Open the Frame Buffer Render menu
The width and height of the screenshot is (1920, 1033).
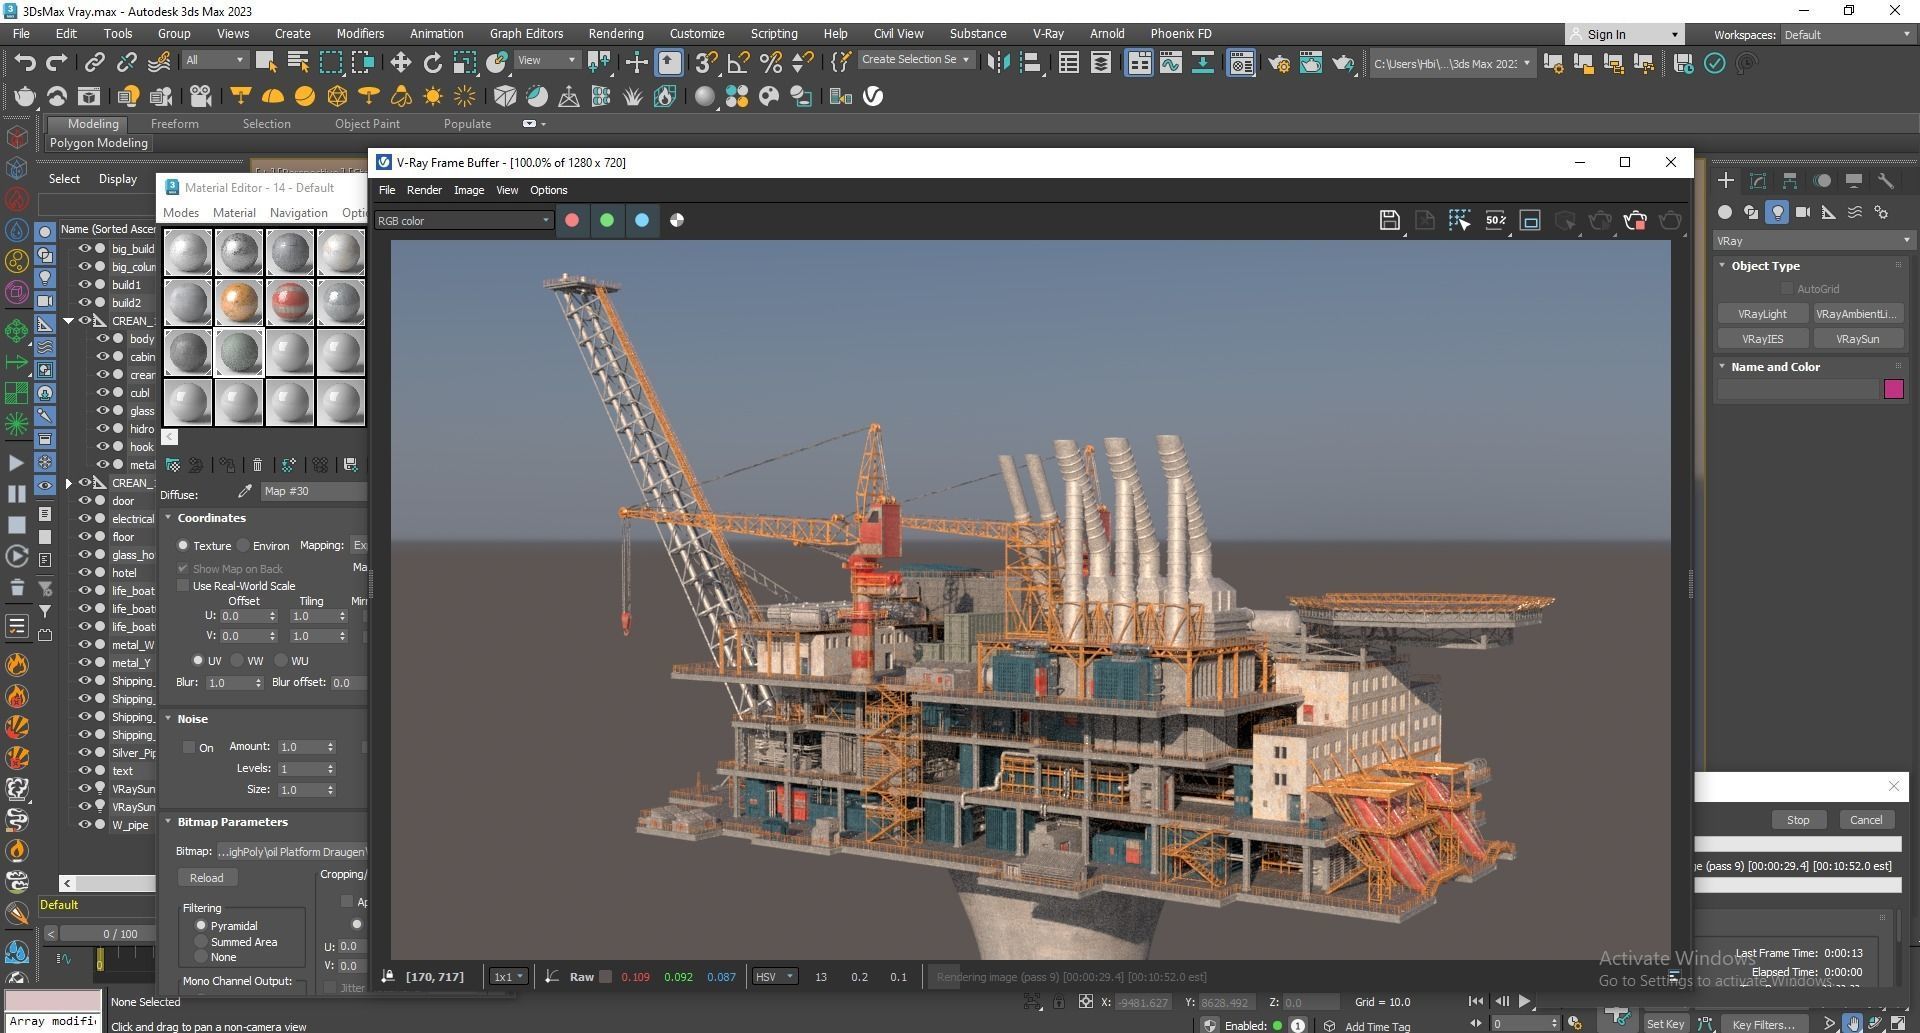click(424, 190)
